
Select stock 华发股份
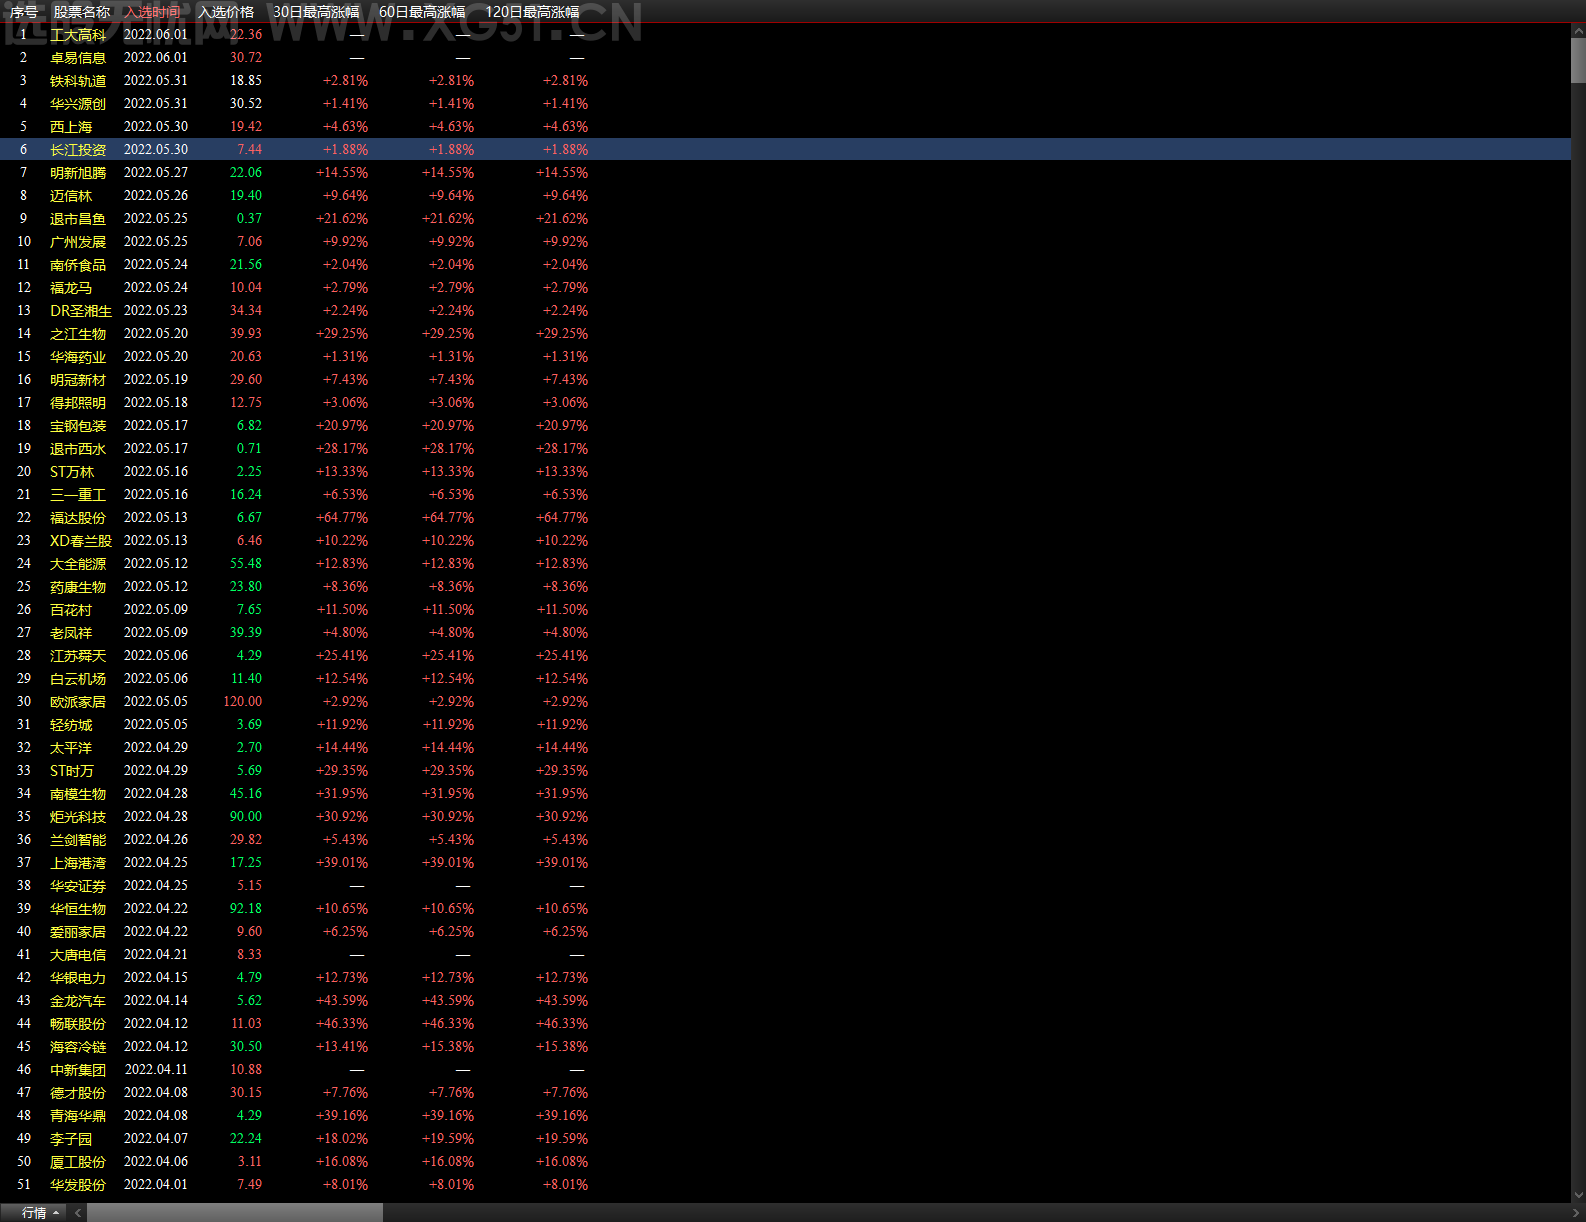78,1185
